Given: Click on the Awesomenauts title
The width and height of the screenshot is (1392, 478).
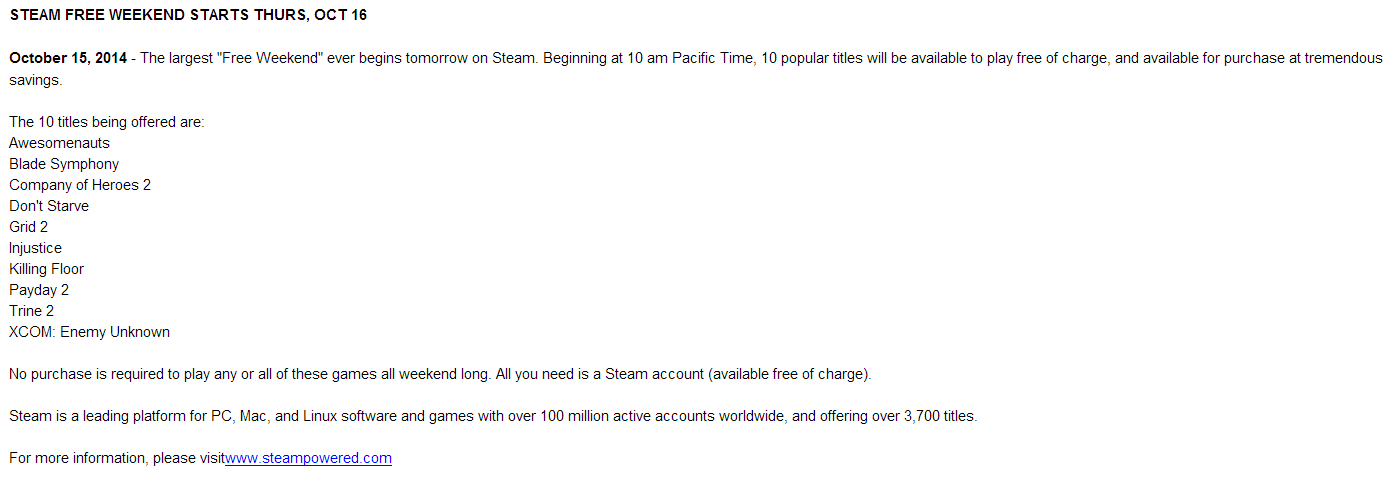Looking at the screenshot, I should point(59,143).
